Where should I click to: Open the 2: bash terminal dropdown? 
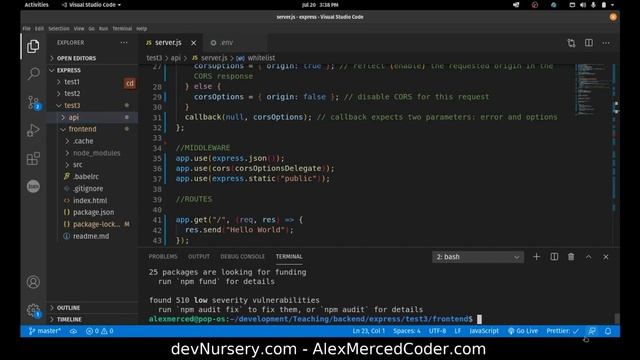click(x=478, y=257)
